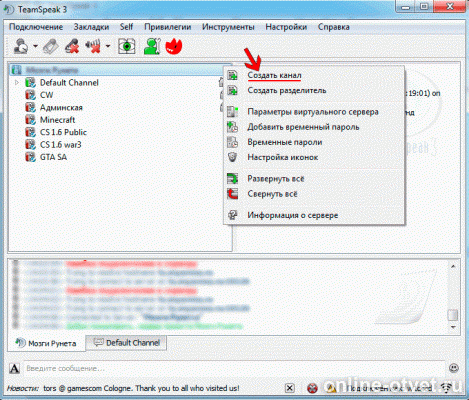
Task: Click the text format A button
Action: (14, 368)
